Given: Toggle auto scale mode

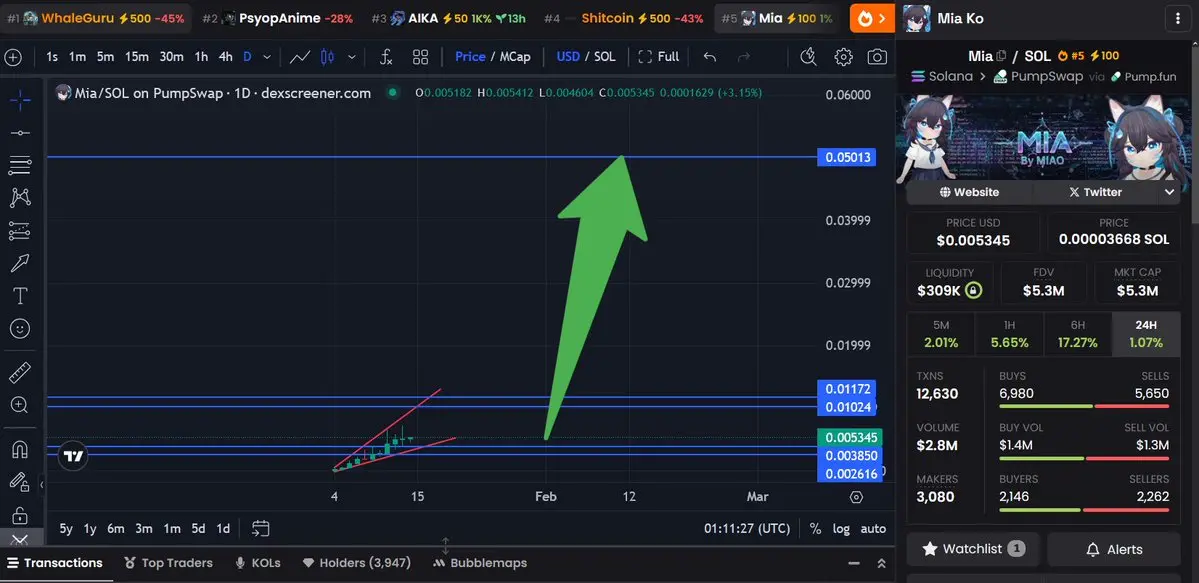Looking at the screenshot, I should [x=873, y=529].
